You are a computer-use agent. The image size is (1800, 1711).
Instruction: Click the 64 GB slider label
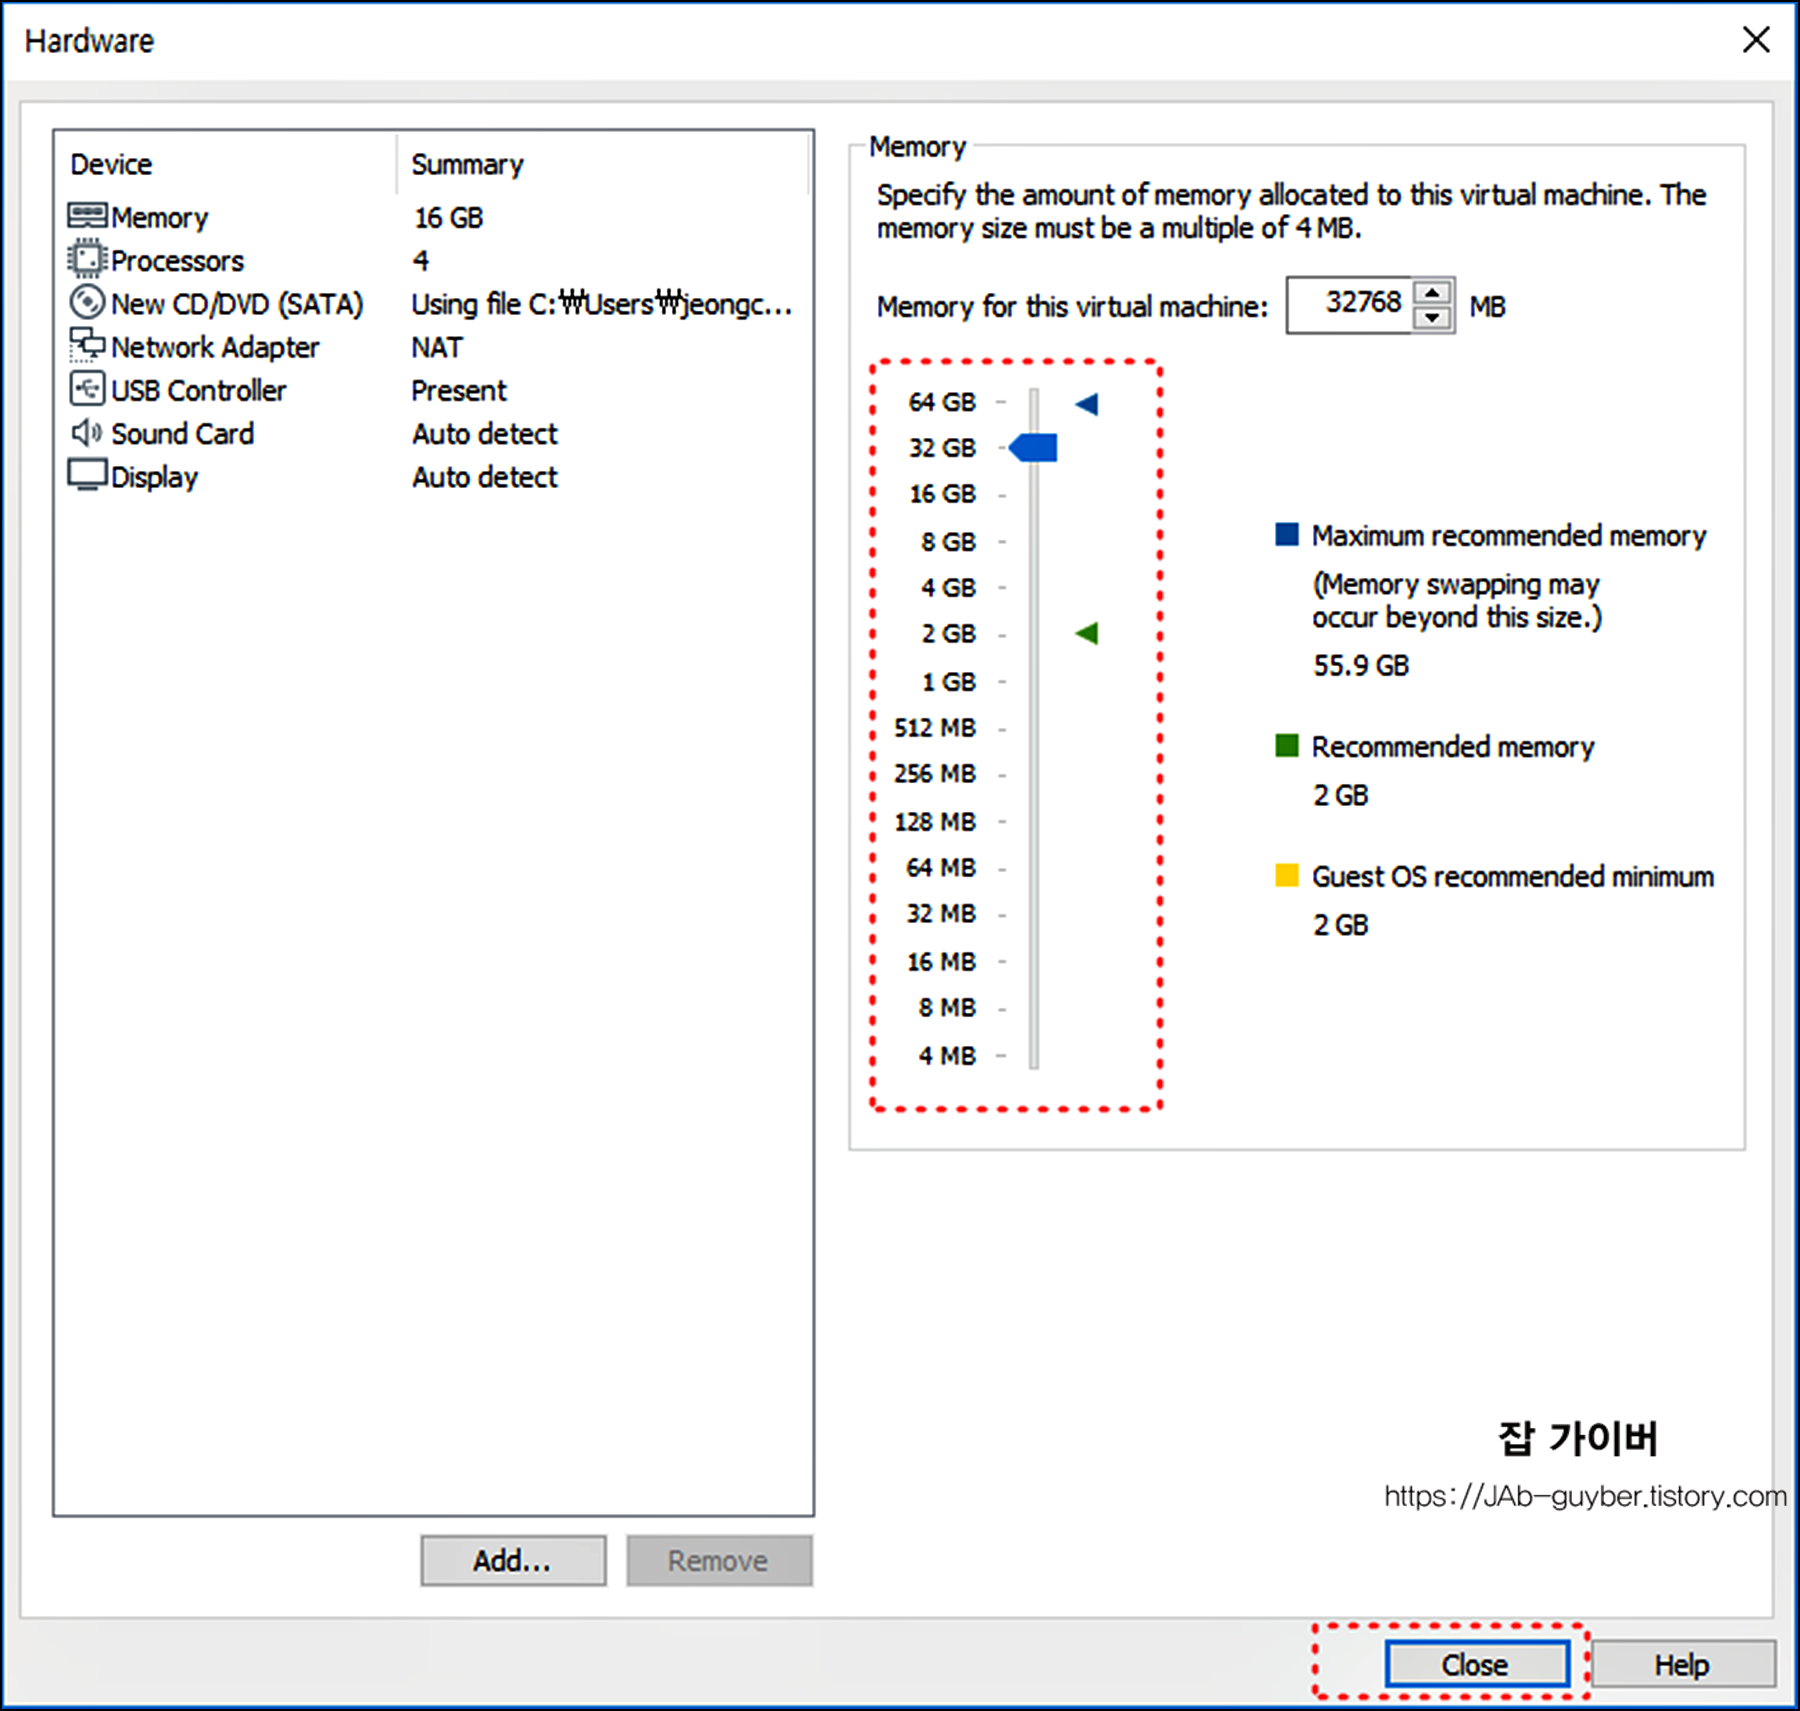coord(942,402)
